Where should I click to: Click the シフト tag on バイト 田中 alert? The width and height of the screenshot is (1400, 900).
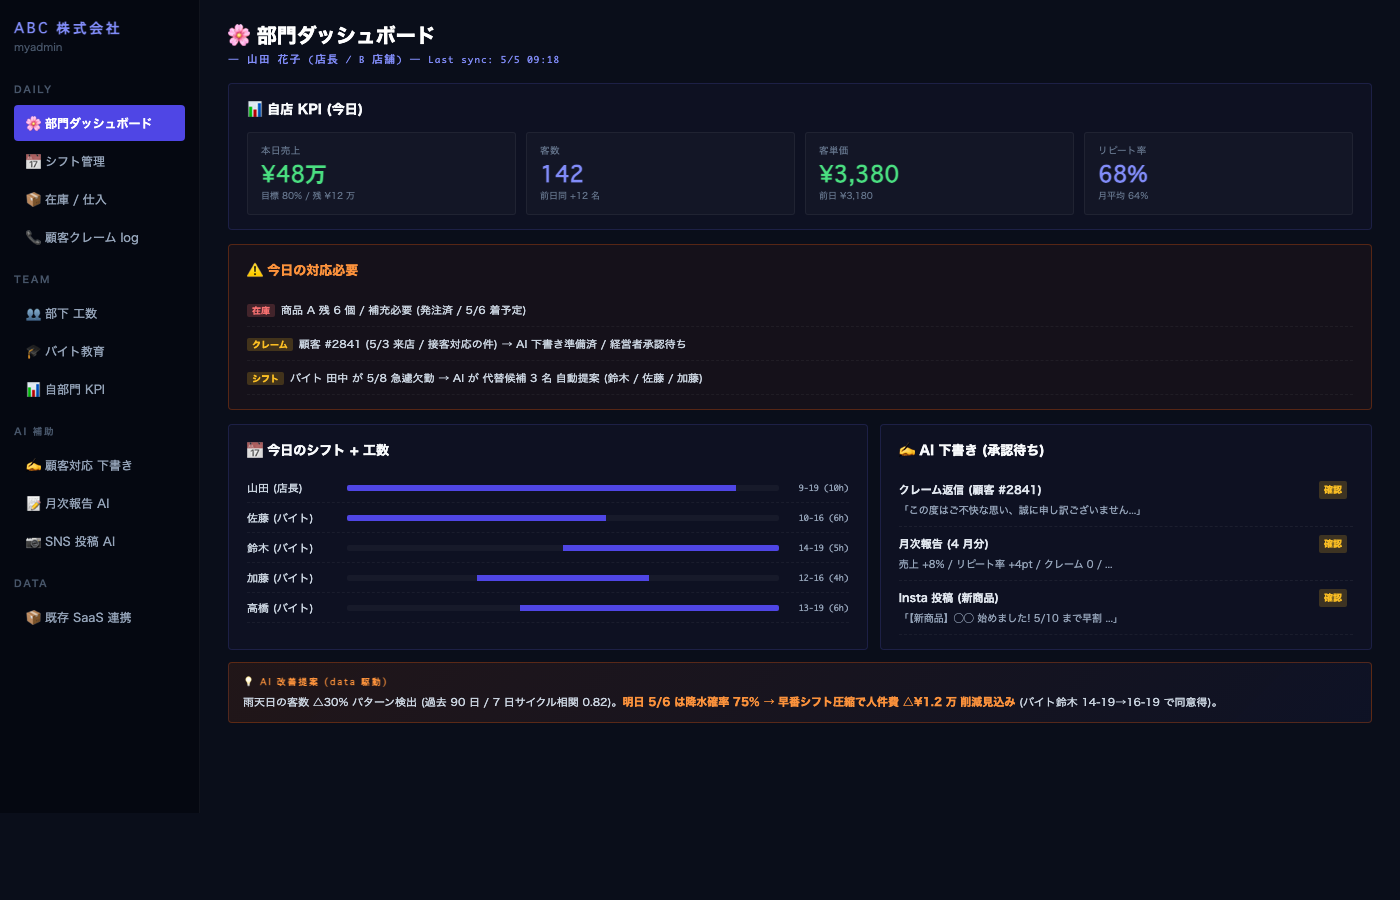click(x=265, y=379)
